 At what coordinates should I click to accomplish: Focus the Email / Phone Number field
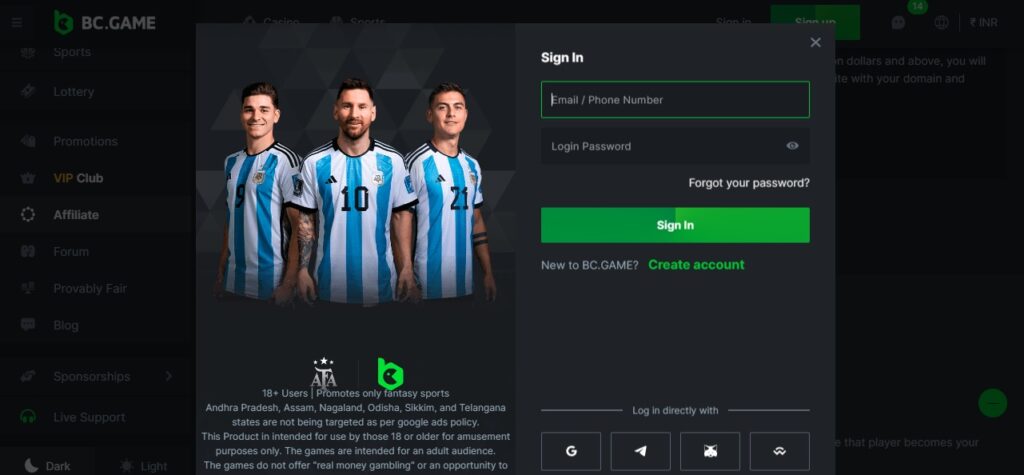[675, 100]
